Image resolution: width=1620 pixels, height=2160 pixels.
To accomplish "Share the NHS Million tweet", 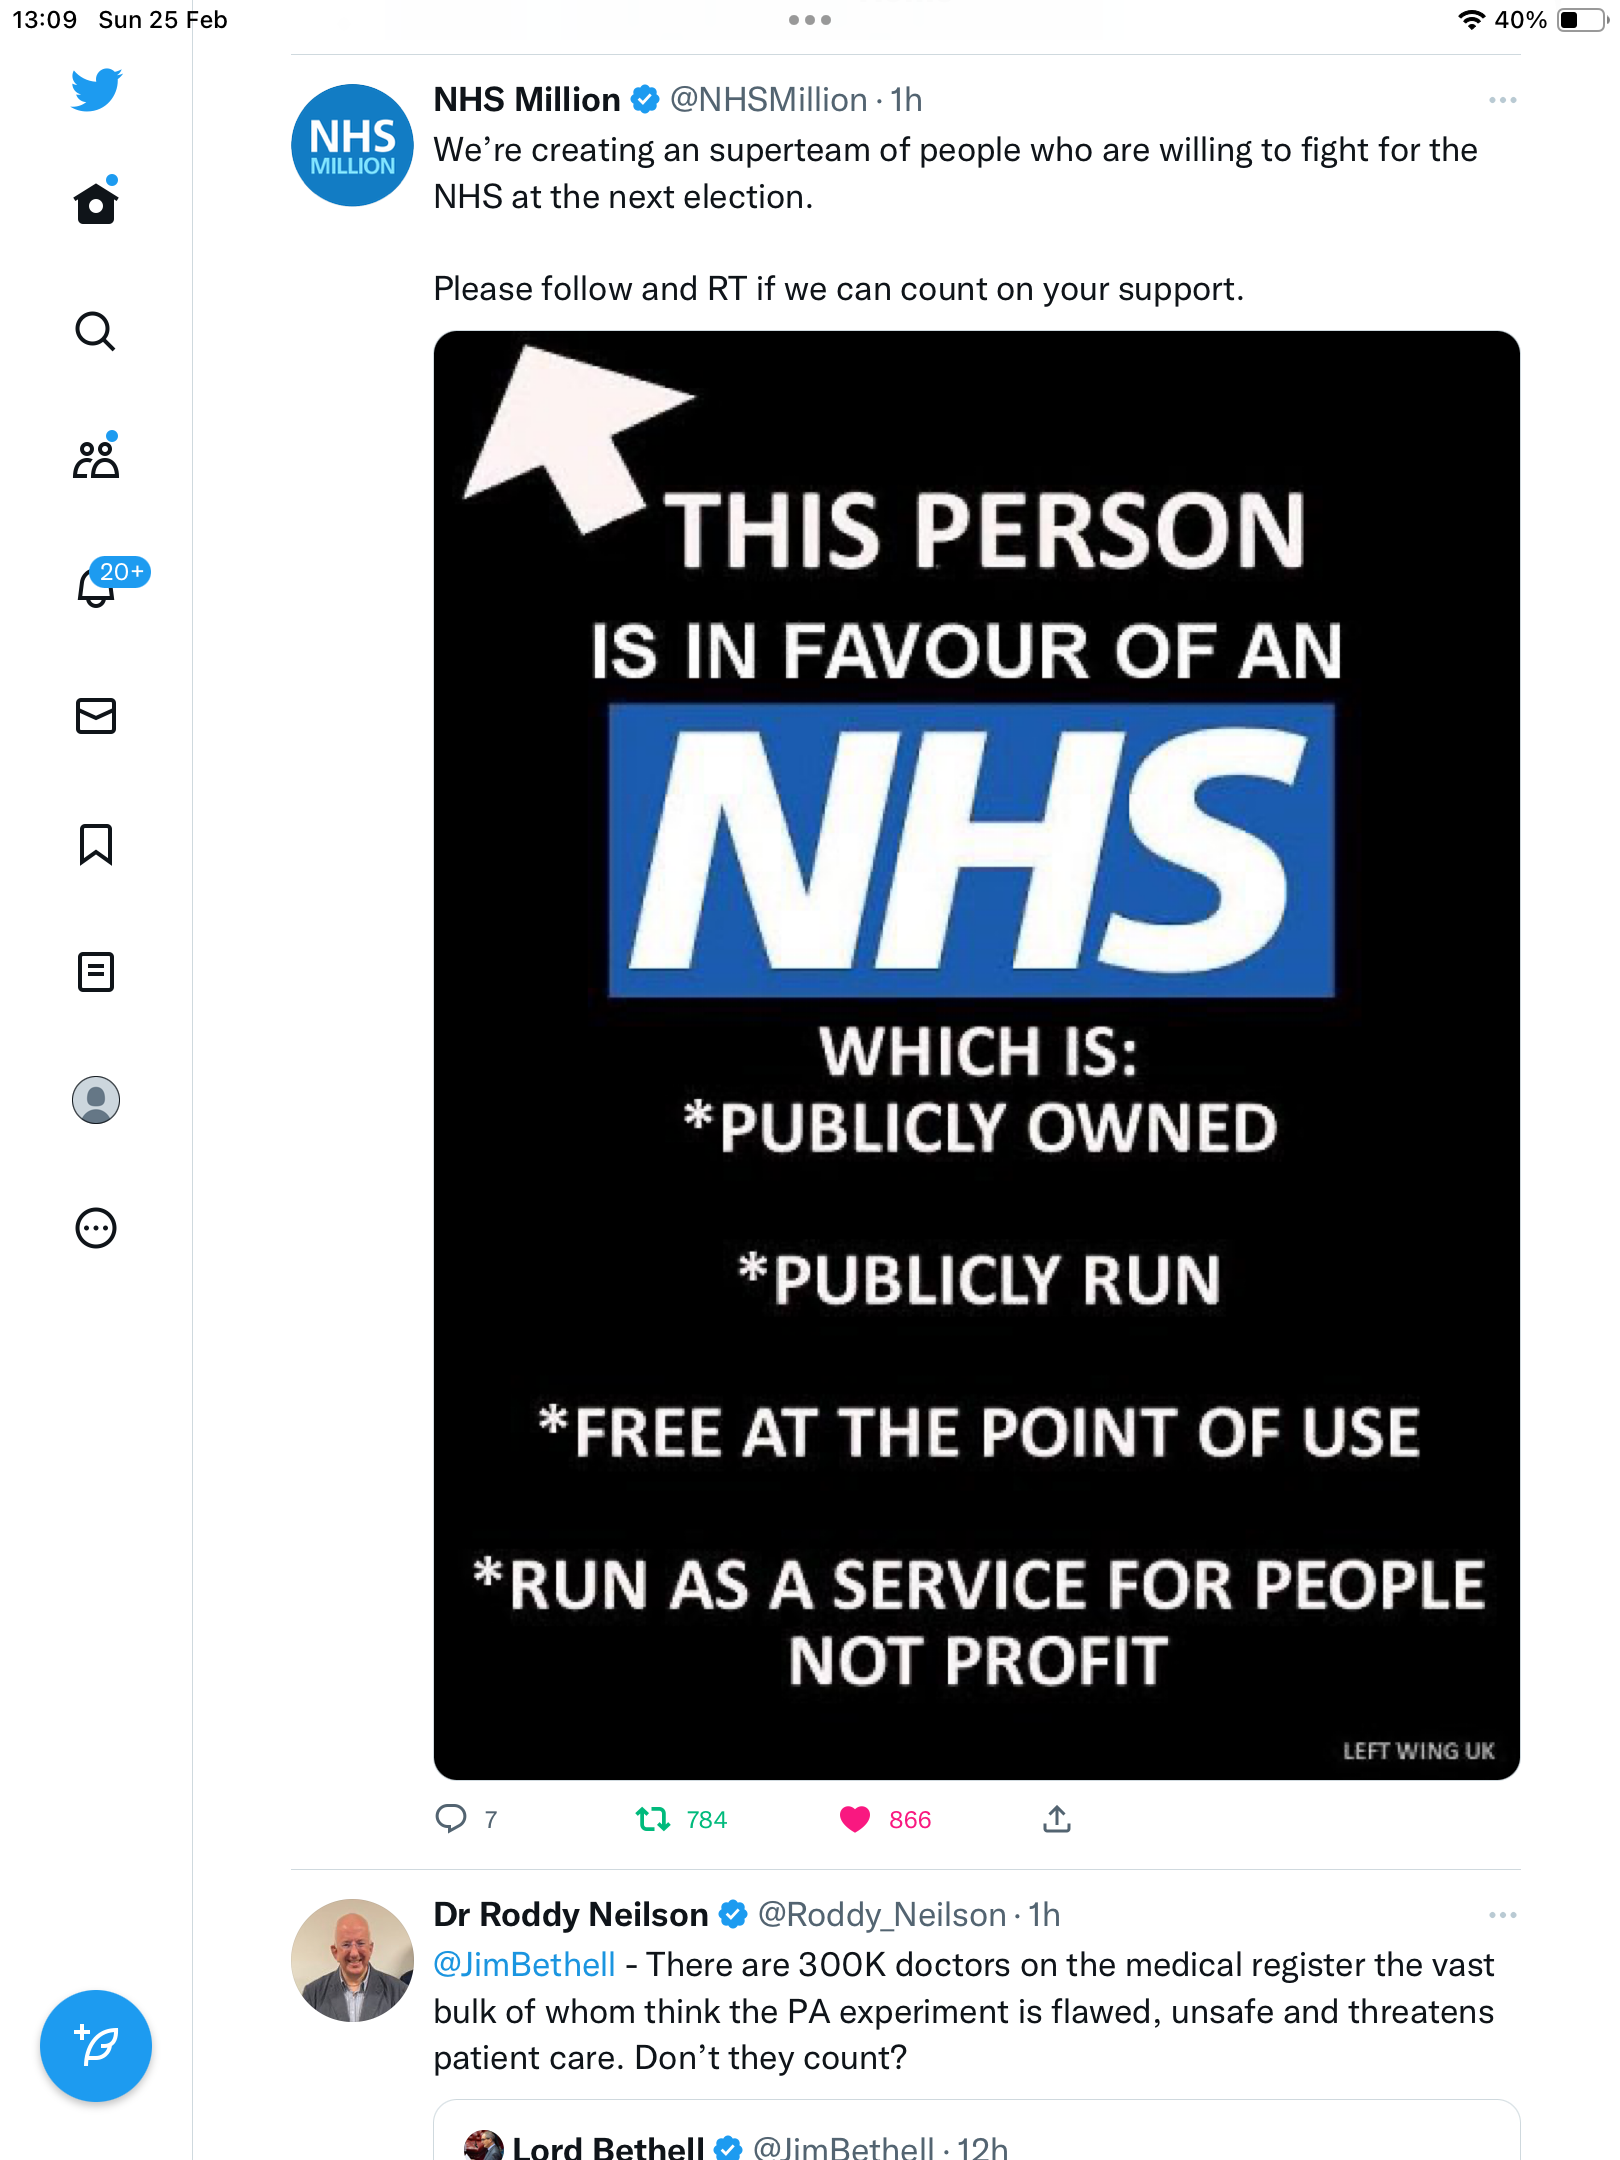I will [x=1057, y=1819].
